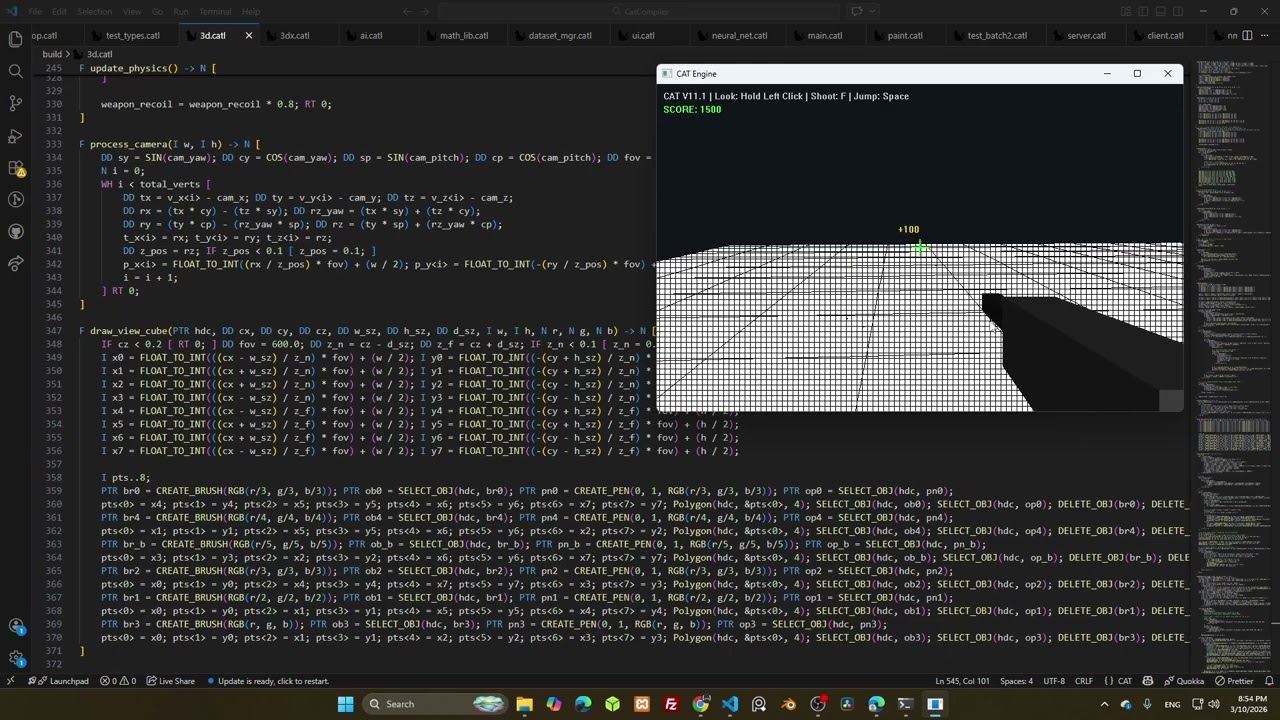Show hidden icons chevron in system tray
The image size is (1280, 720).
[x=1106, y=704]
